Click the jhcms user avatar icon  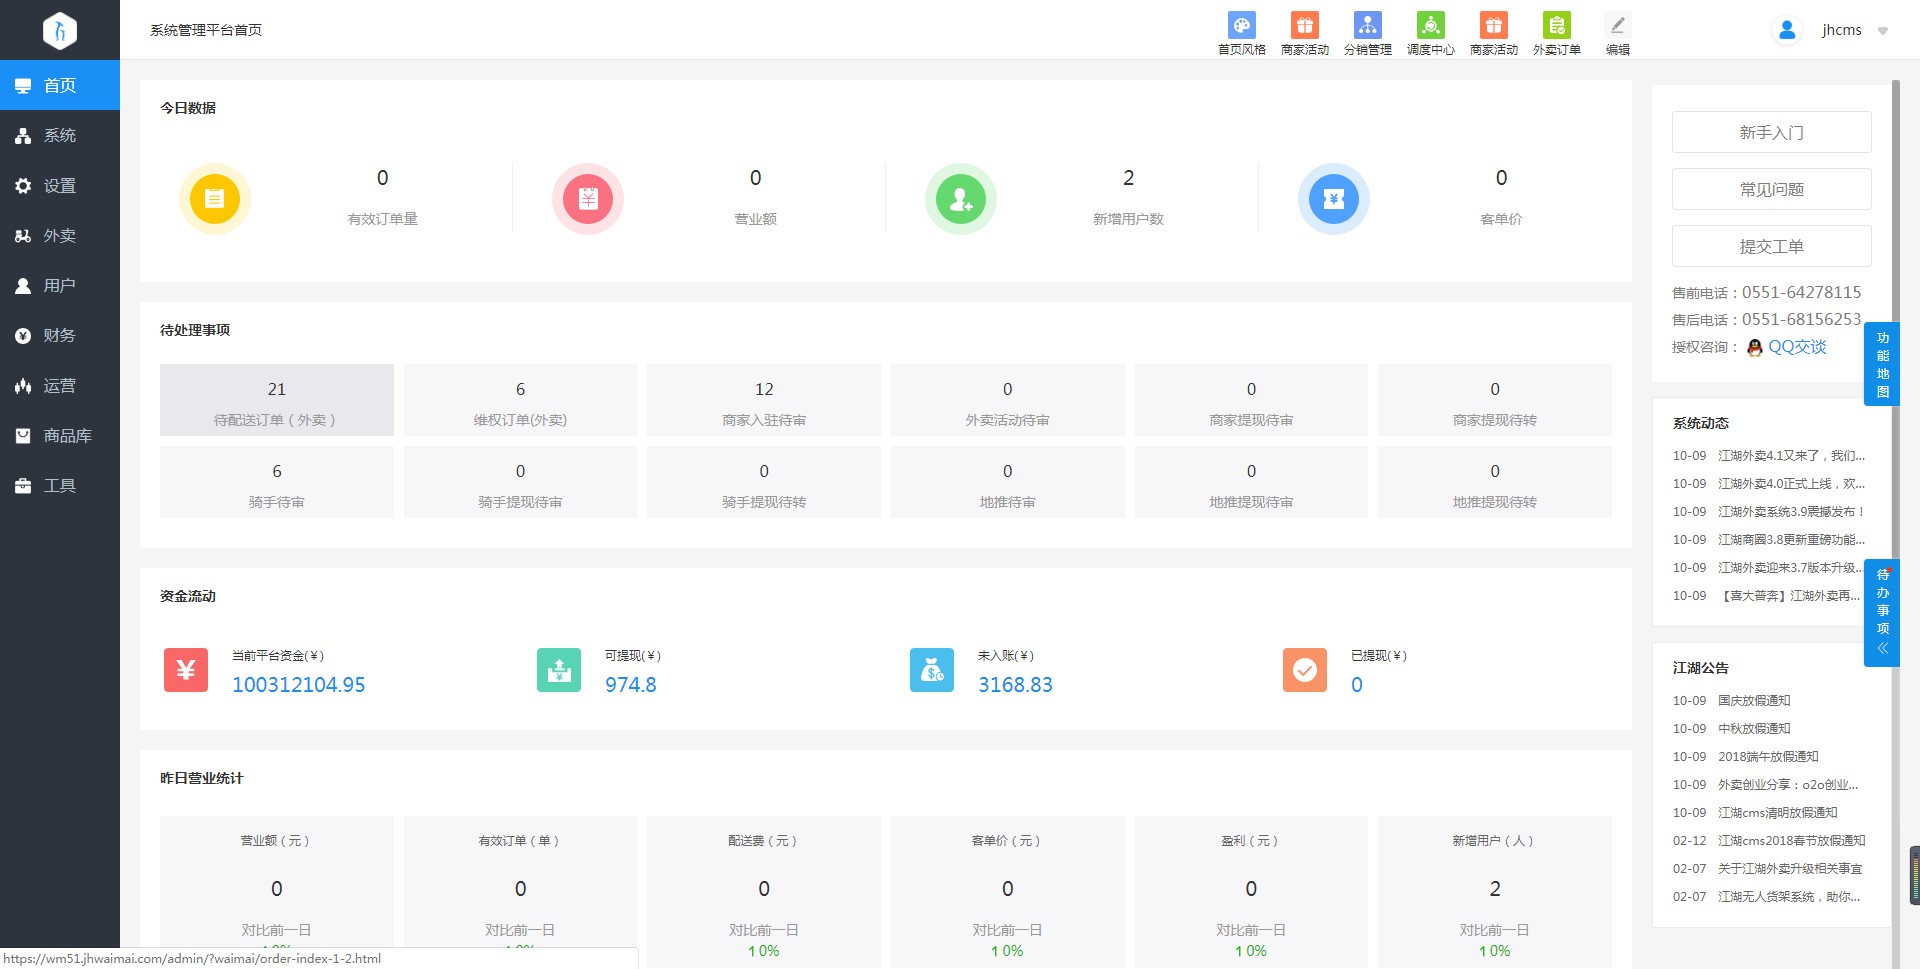(1786, 30)
